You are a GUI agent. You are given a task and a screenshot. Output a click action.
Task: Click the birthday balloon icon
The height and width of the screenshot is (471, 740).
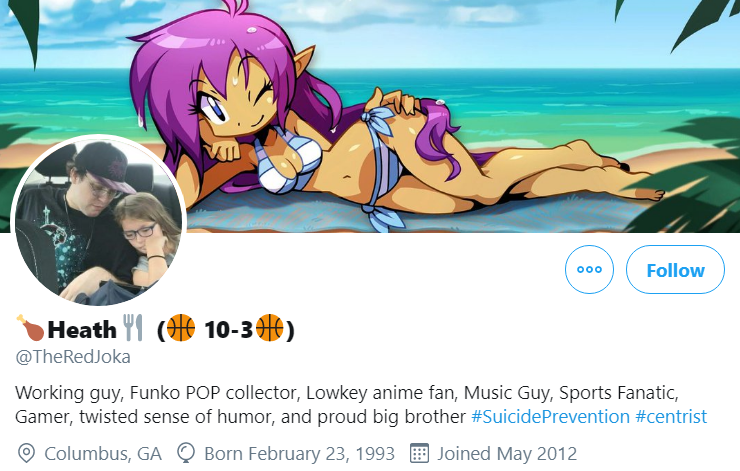186,454
